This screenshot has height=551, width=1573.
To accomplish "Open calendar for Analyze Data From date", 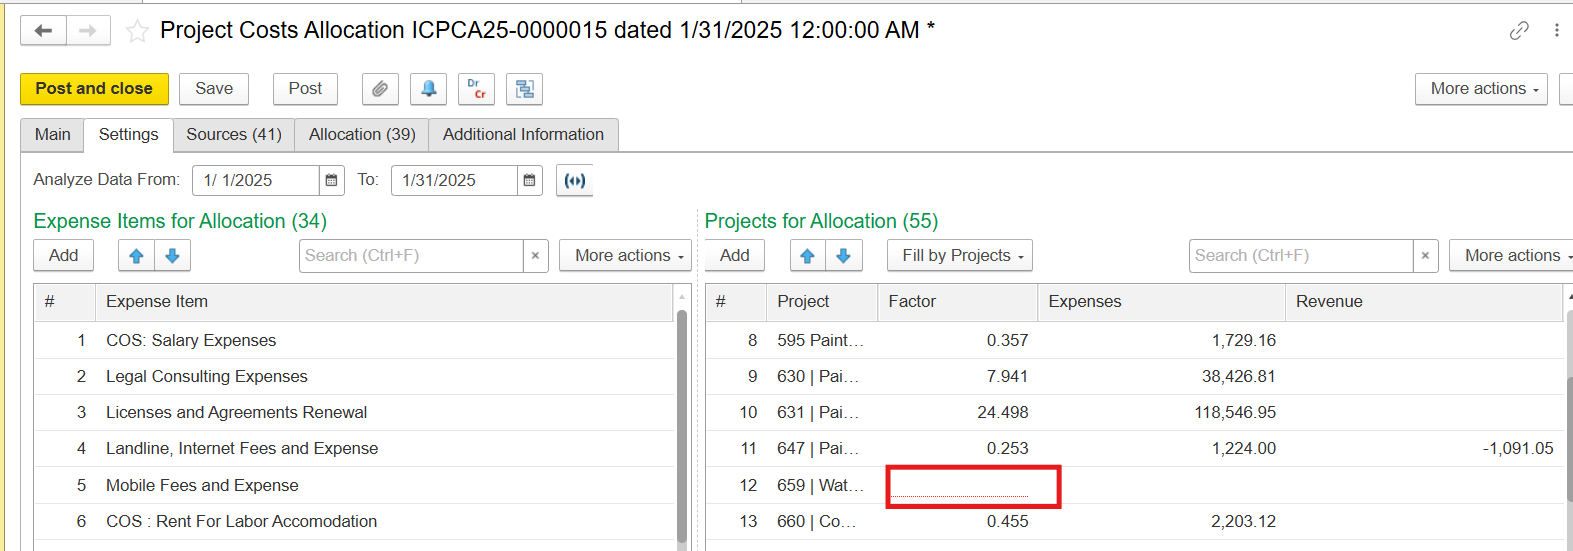I will (331, 180).
